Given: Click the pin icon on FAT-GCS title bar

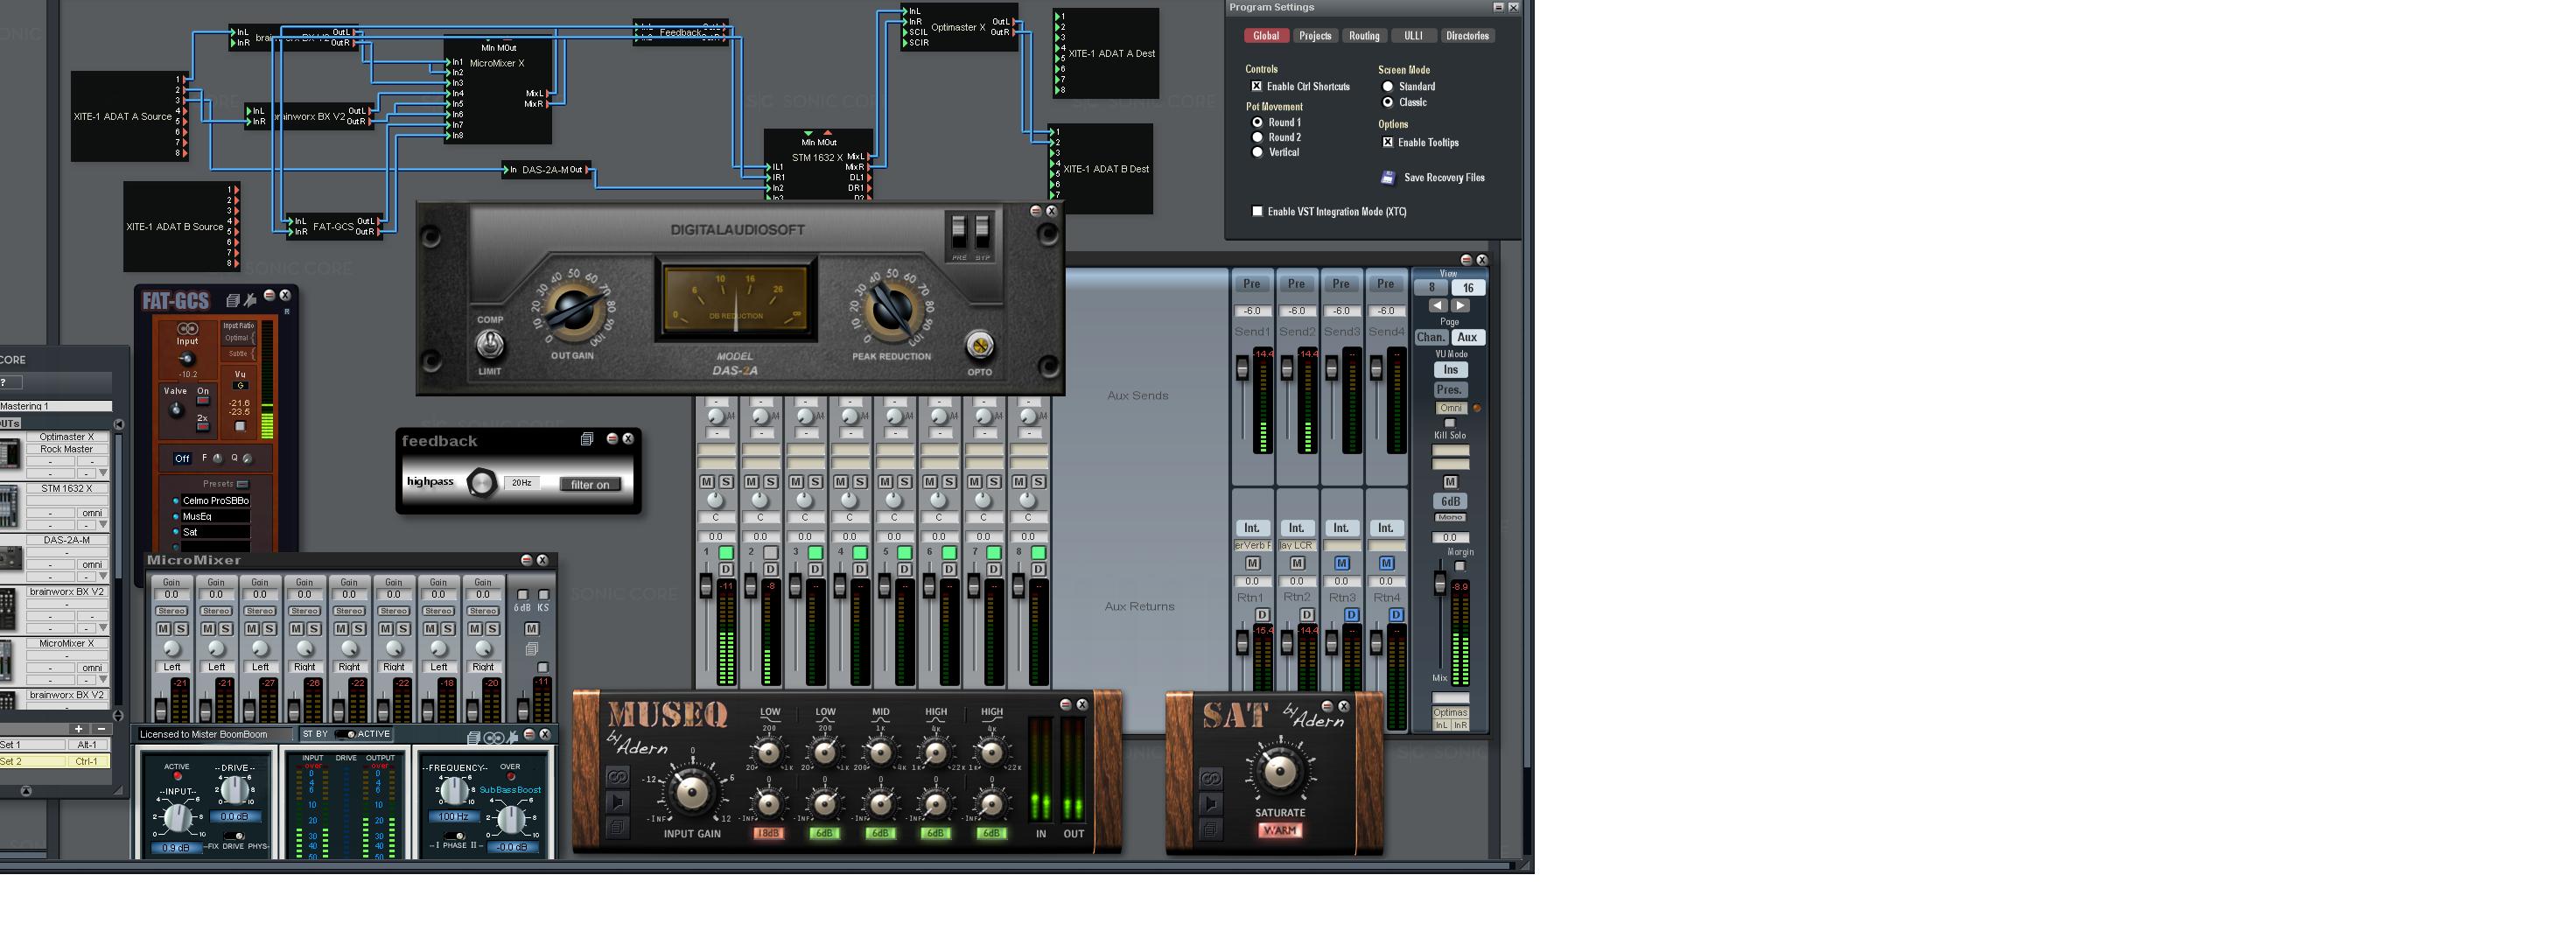Looking at the screenshot, I should point(250,299).
